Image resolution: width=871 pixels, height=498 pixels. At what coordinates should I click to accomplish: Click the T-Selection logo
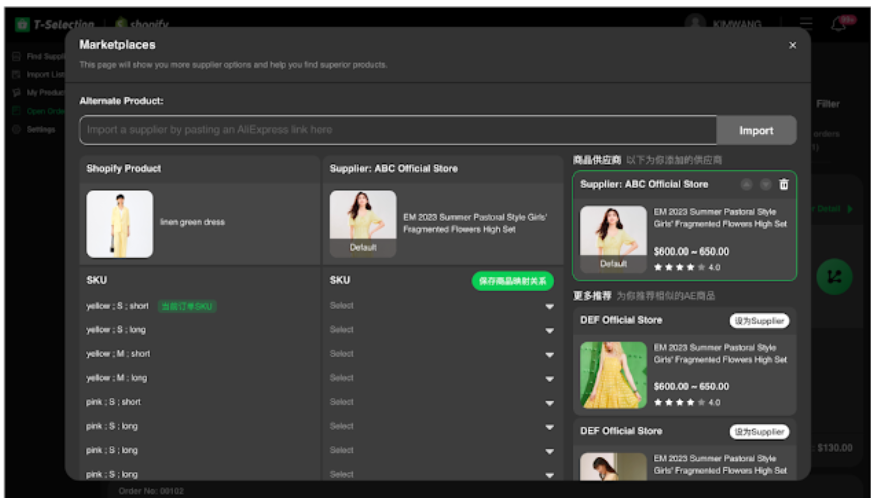click(56, 24)
